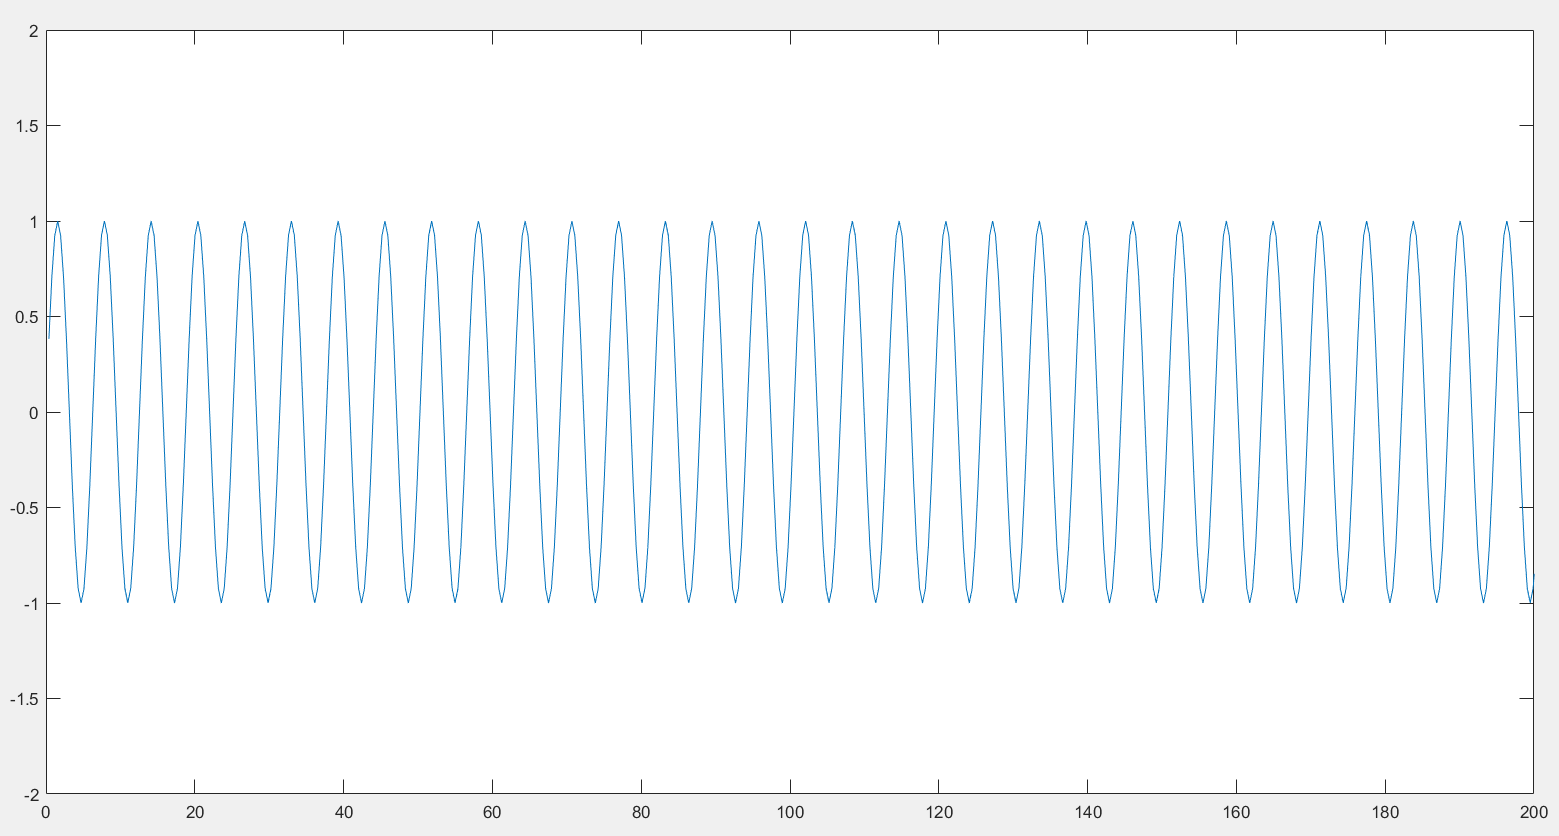Click the y-axis tick label -2
Viewport: 1559px width, 836px height.
tap(31, 794)
